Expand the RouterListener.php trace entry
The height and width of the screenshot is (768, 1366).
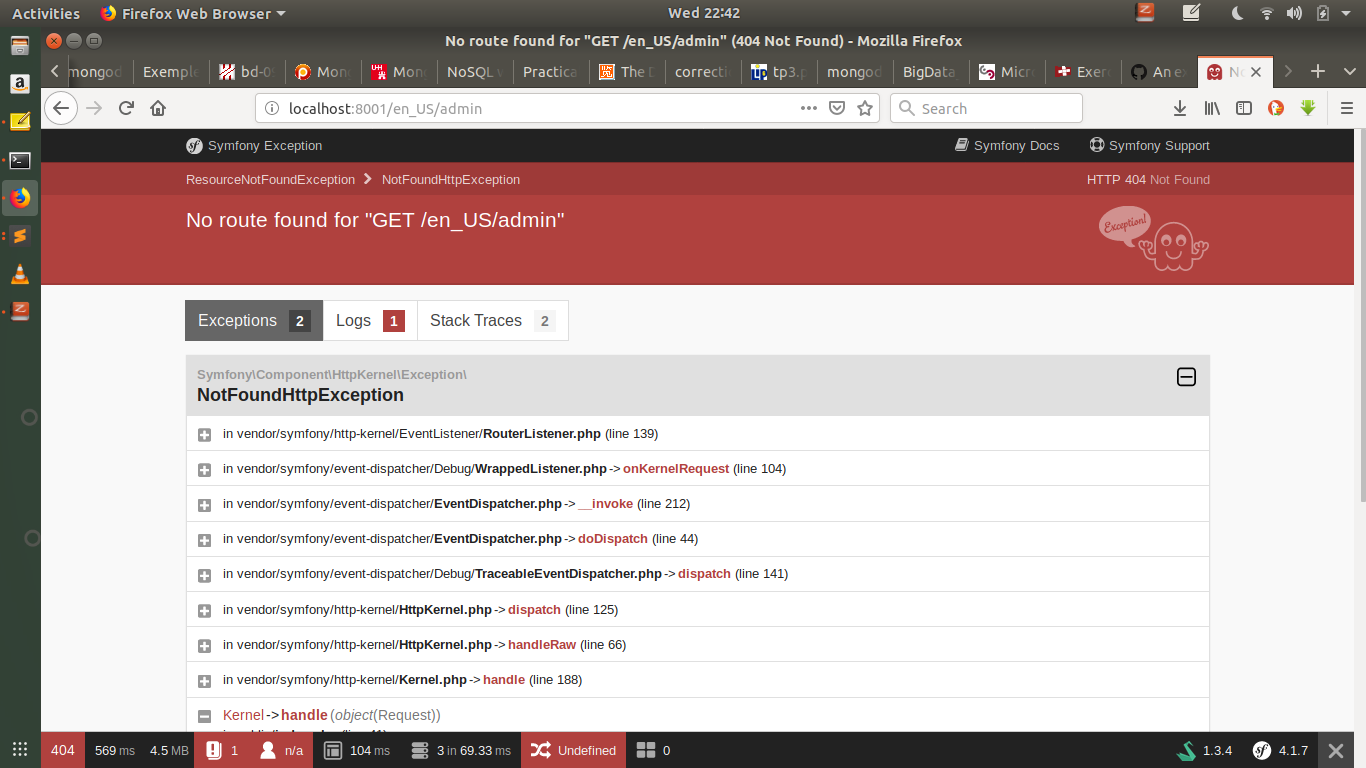(x=205, y=434)
